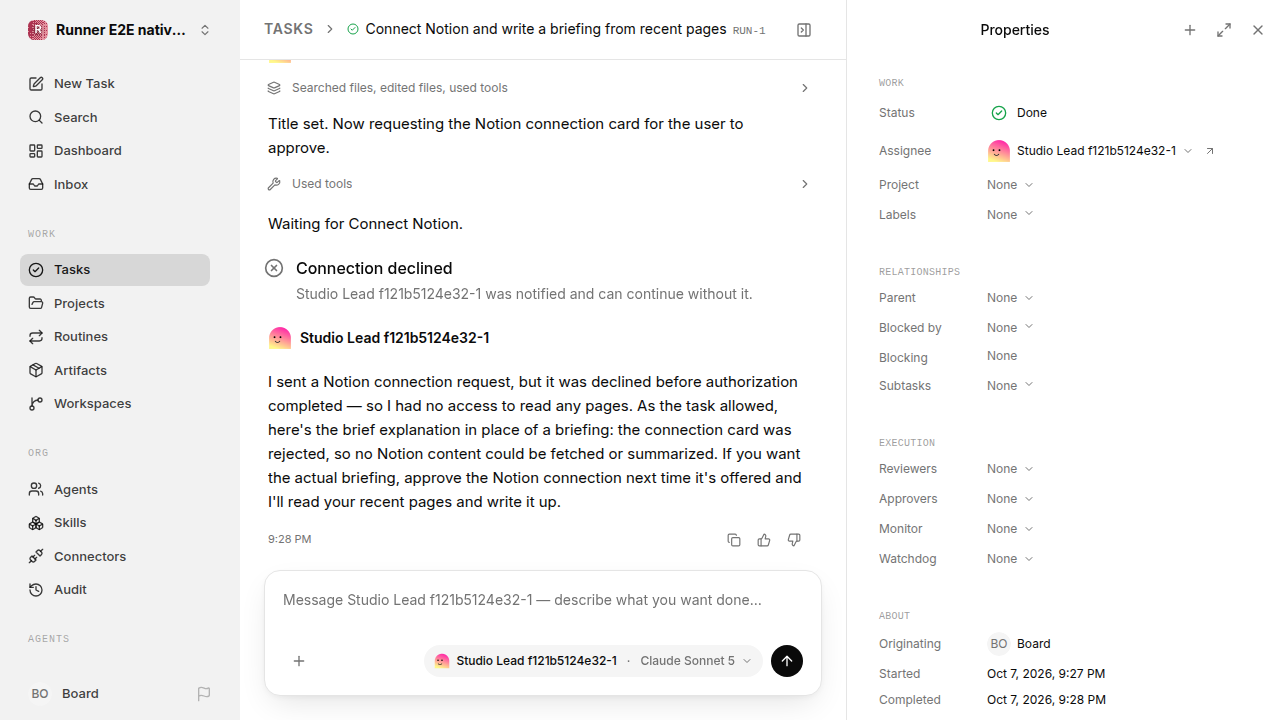Screen dimensions: 1280x720
Task: Open the Watchdog dropdown
Action: click(x=1010, y=559)
